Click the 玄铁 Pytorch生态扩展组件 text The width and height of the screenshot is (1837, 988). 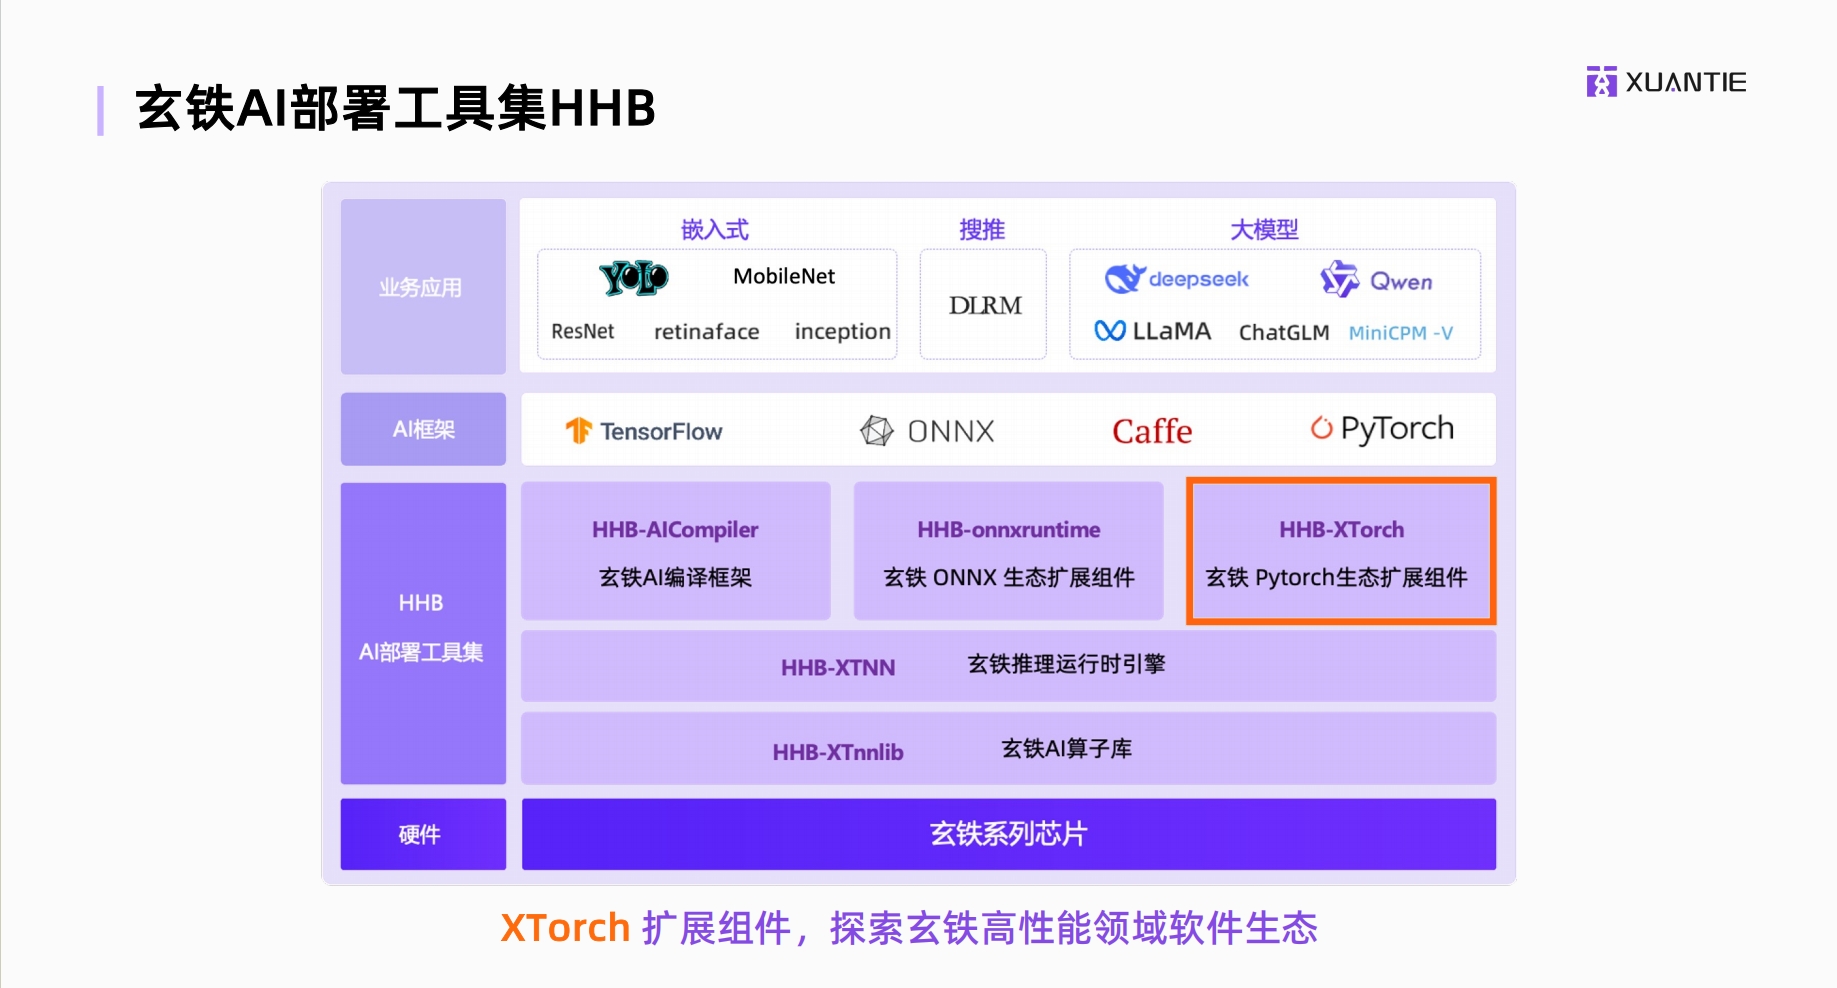tap(1336, 577)
